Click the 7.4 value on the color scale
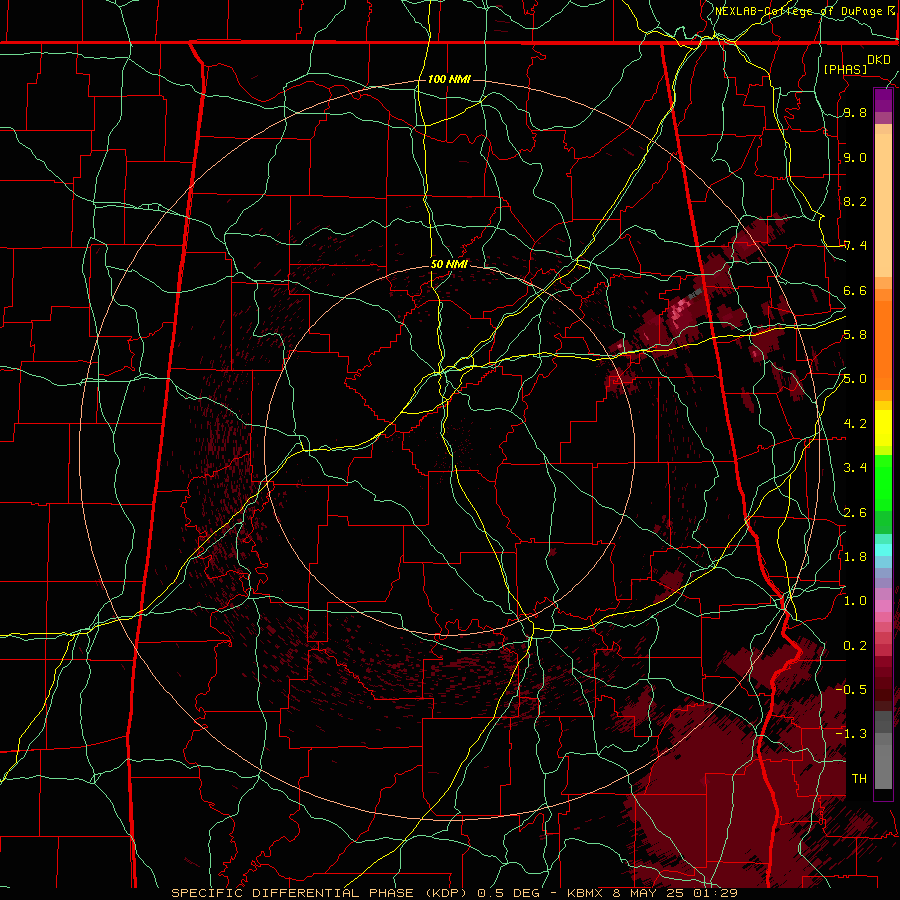Viewport: 900px width, 900px height. (855, 246)
